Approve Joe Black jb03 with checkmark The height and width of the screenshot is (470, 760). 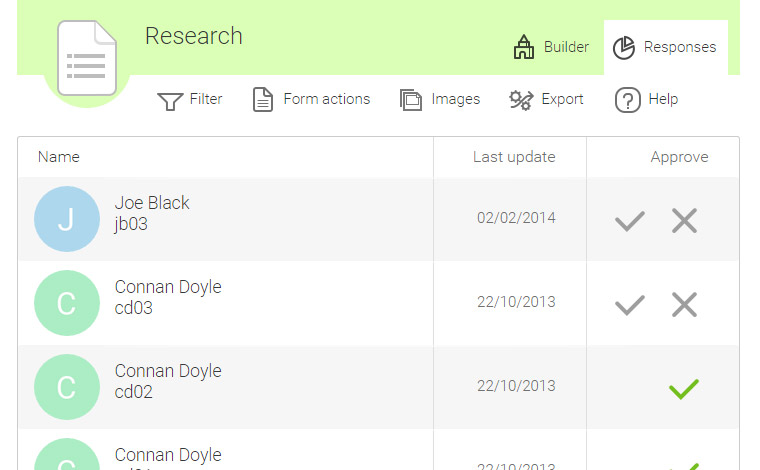(x=630, y=221)
